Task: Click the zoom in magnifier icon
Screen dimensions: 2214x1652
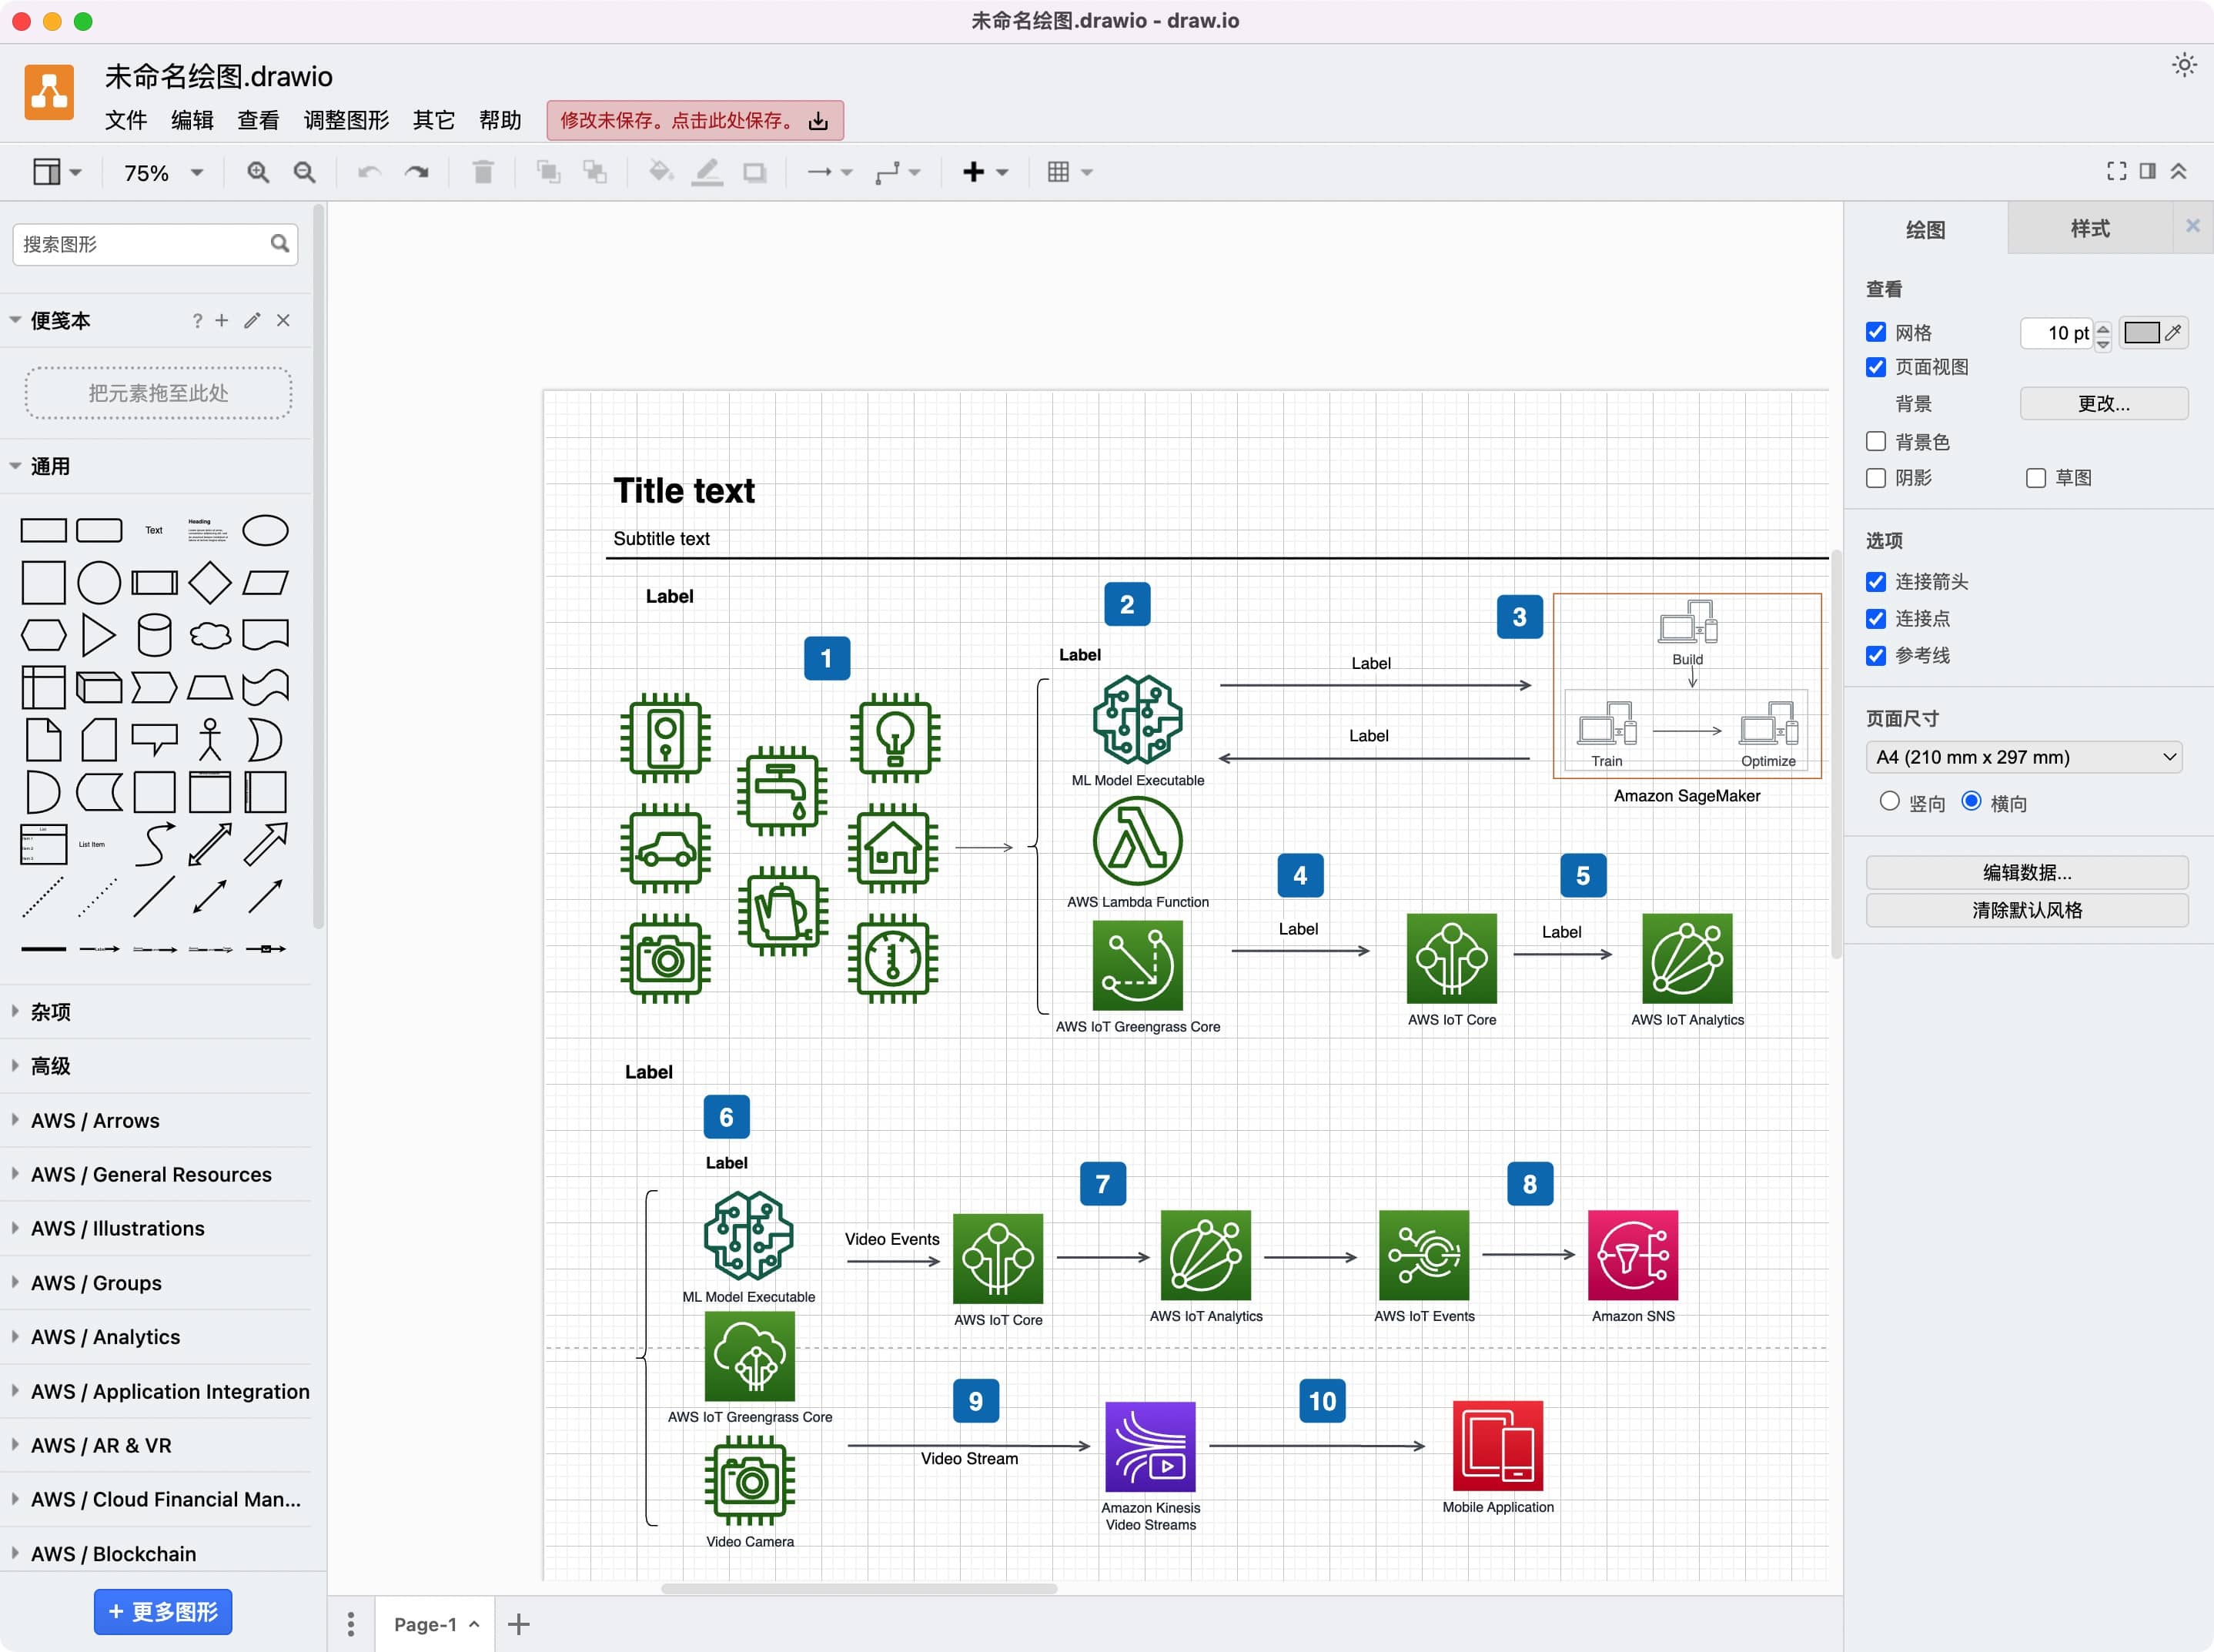Action: (x=258, y=172)
